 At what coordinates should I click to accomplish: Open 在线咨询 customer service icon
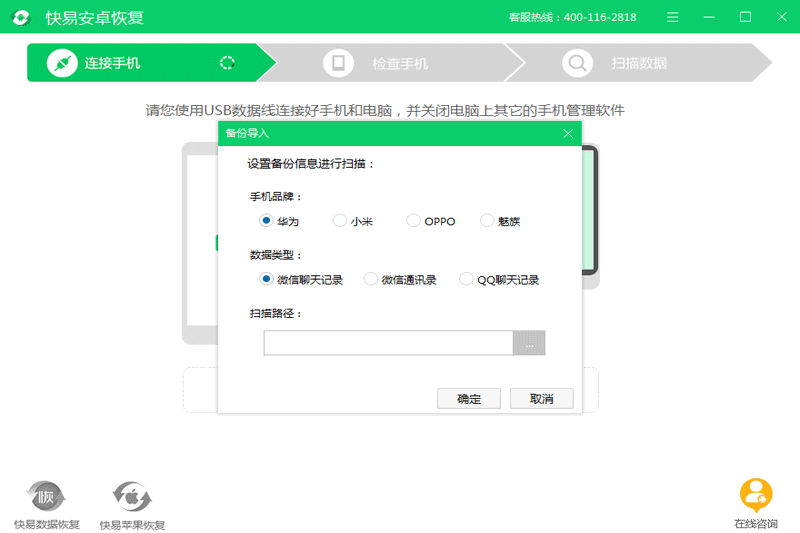click(756, 495)
